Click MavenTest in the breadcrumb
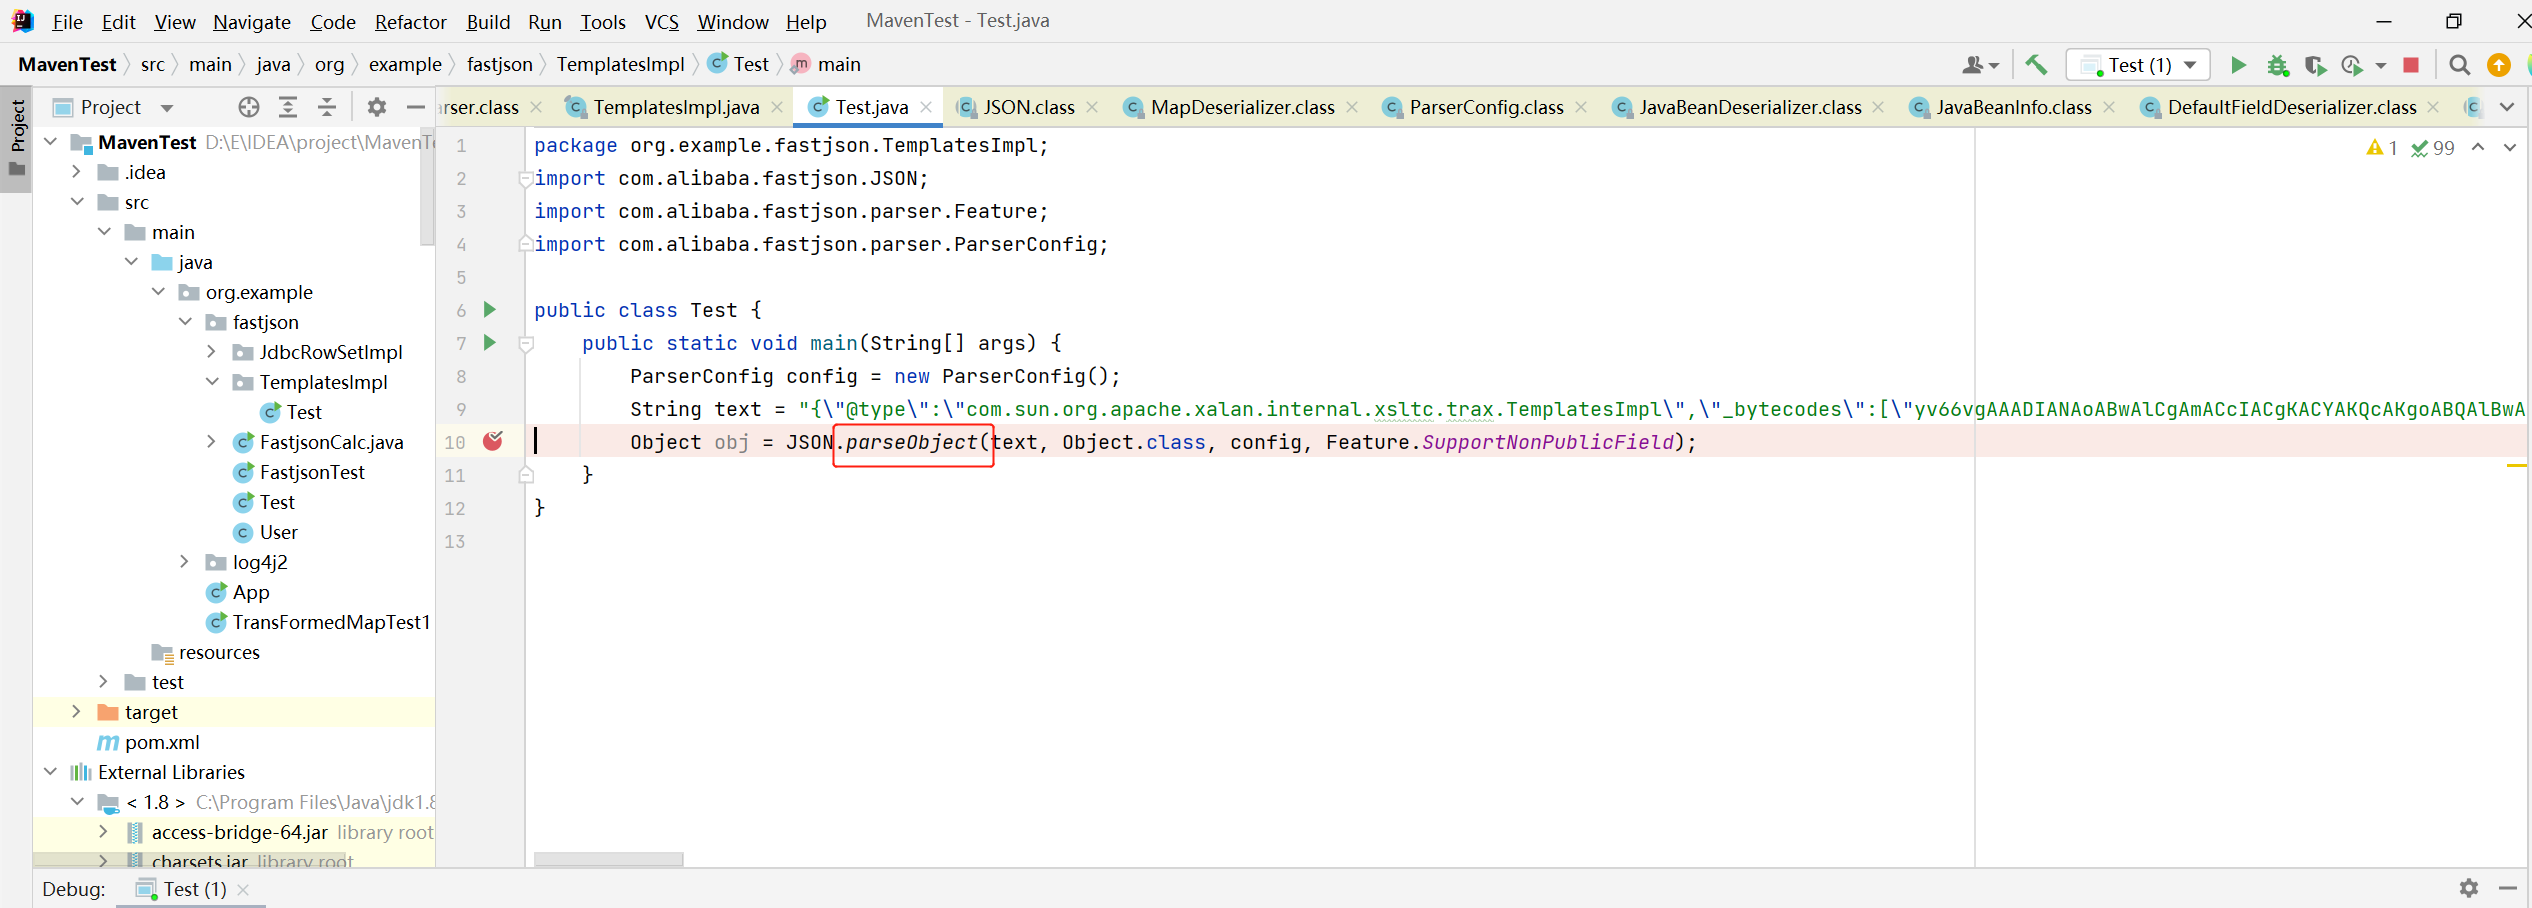Screen dimensions: 2532x908 pyautogui.click(x=67, y=65)
